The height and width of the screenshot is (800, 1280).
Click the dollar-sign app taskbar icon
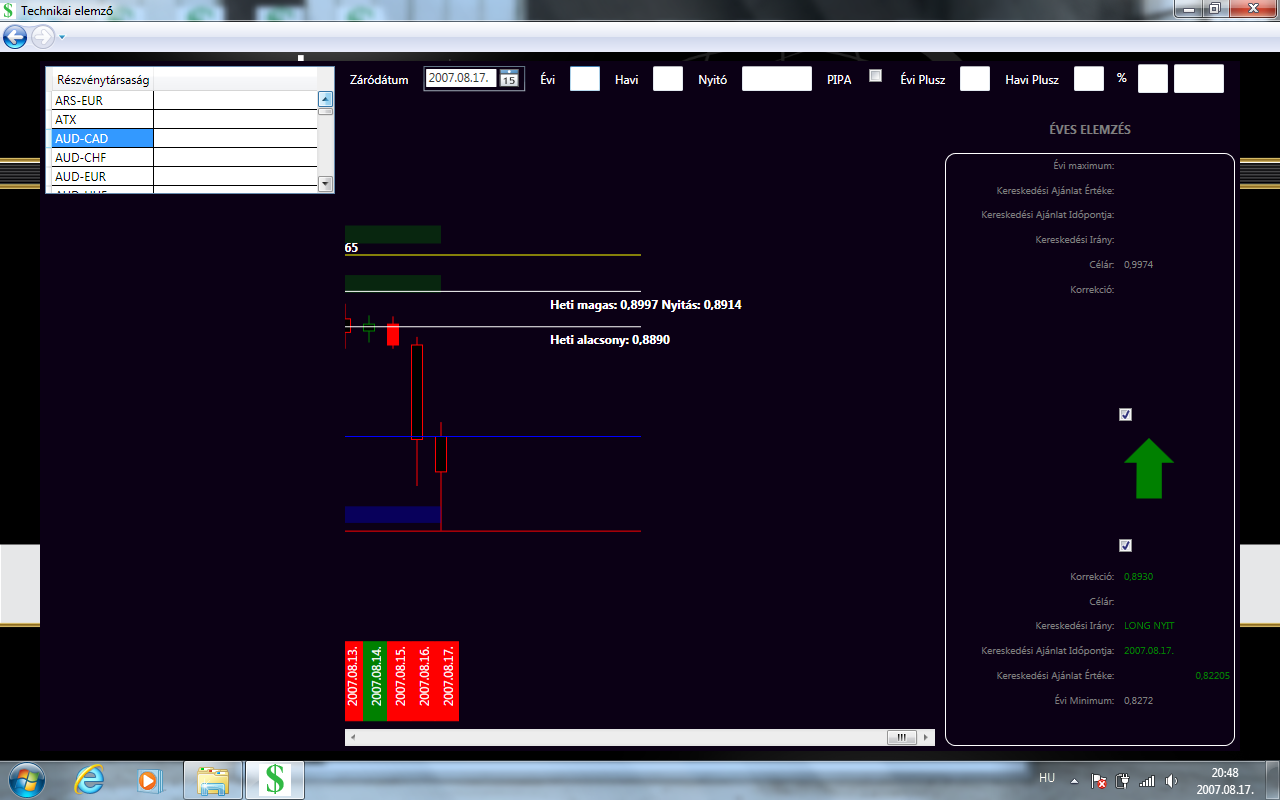[x=274, y=779]
